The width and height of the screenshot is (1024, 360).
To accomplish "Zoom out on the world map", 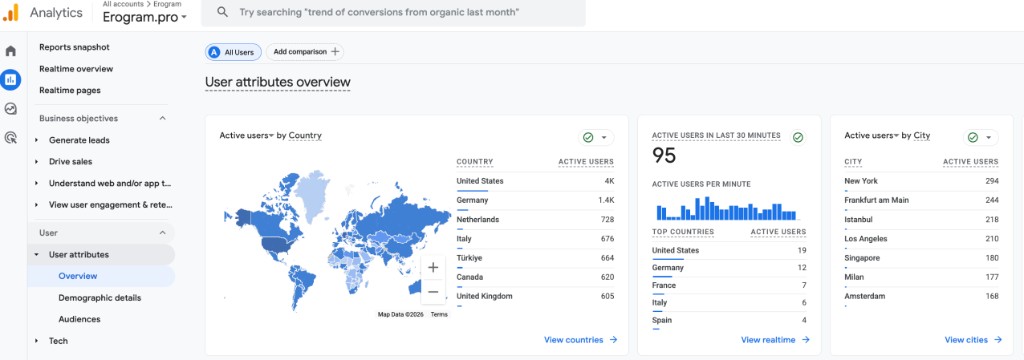I will point(433,291).
